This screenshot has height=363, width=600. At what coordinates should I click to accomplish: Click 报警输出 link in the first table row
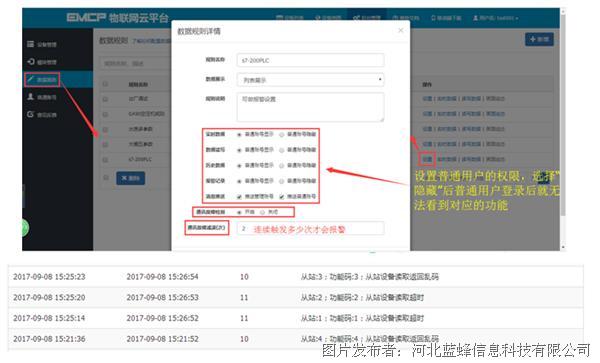point(496,99)
